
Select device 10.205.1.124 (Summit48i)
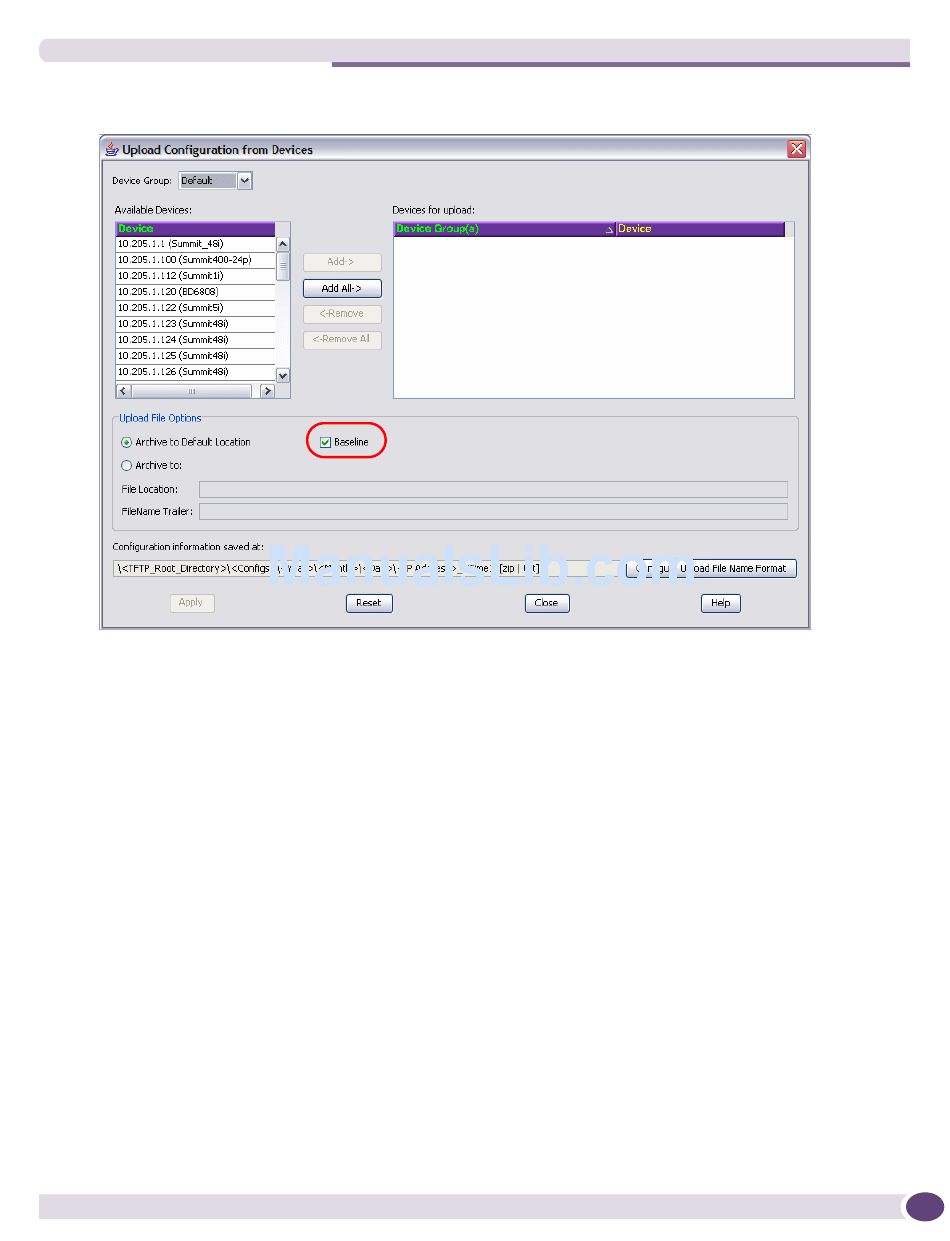pyautogui.click(x=195, y=340)
